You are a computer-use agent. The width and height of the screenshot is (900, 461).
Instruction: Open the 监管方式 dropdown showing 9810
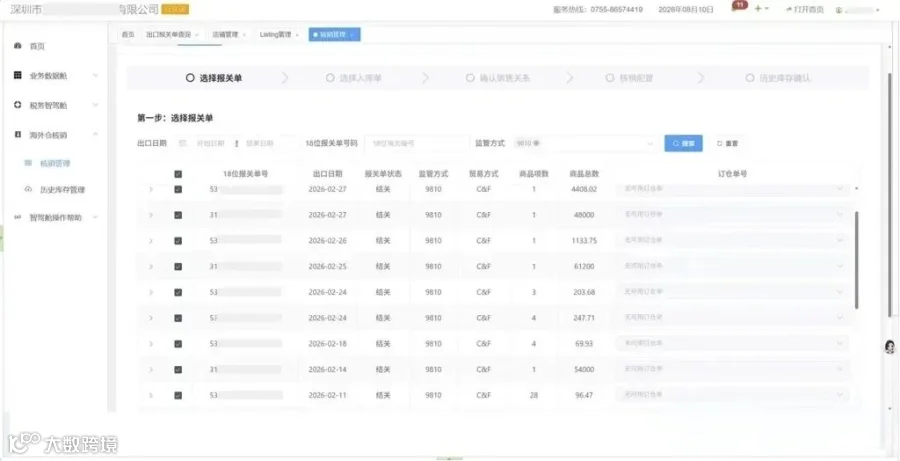click(584, 143)
